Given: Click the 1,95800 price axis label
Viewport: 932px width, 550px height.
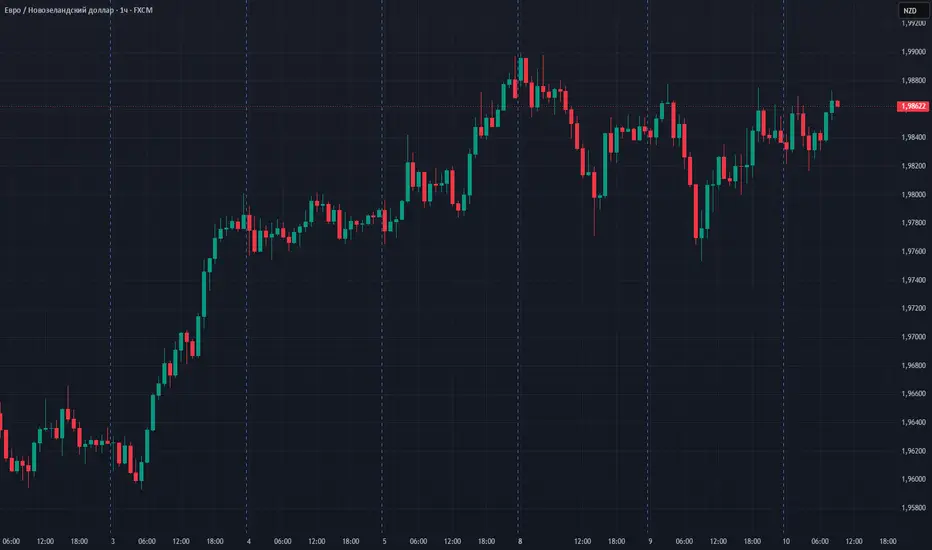Looking at the screenshot, I should pos(914,508).
